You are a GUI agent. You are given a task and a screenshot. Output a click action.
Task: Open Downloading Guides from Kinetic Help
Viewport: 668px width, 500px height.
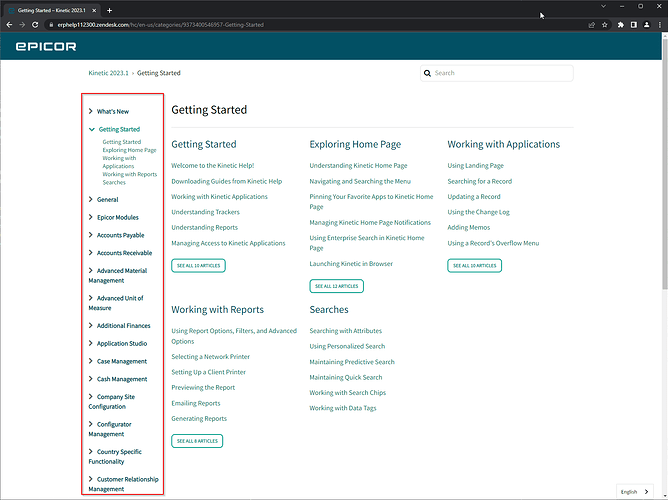227,181
